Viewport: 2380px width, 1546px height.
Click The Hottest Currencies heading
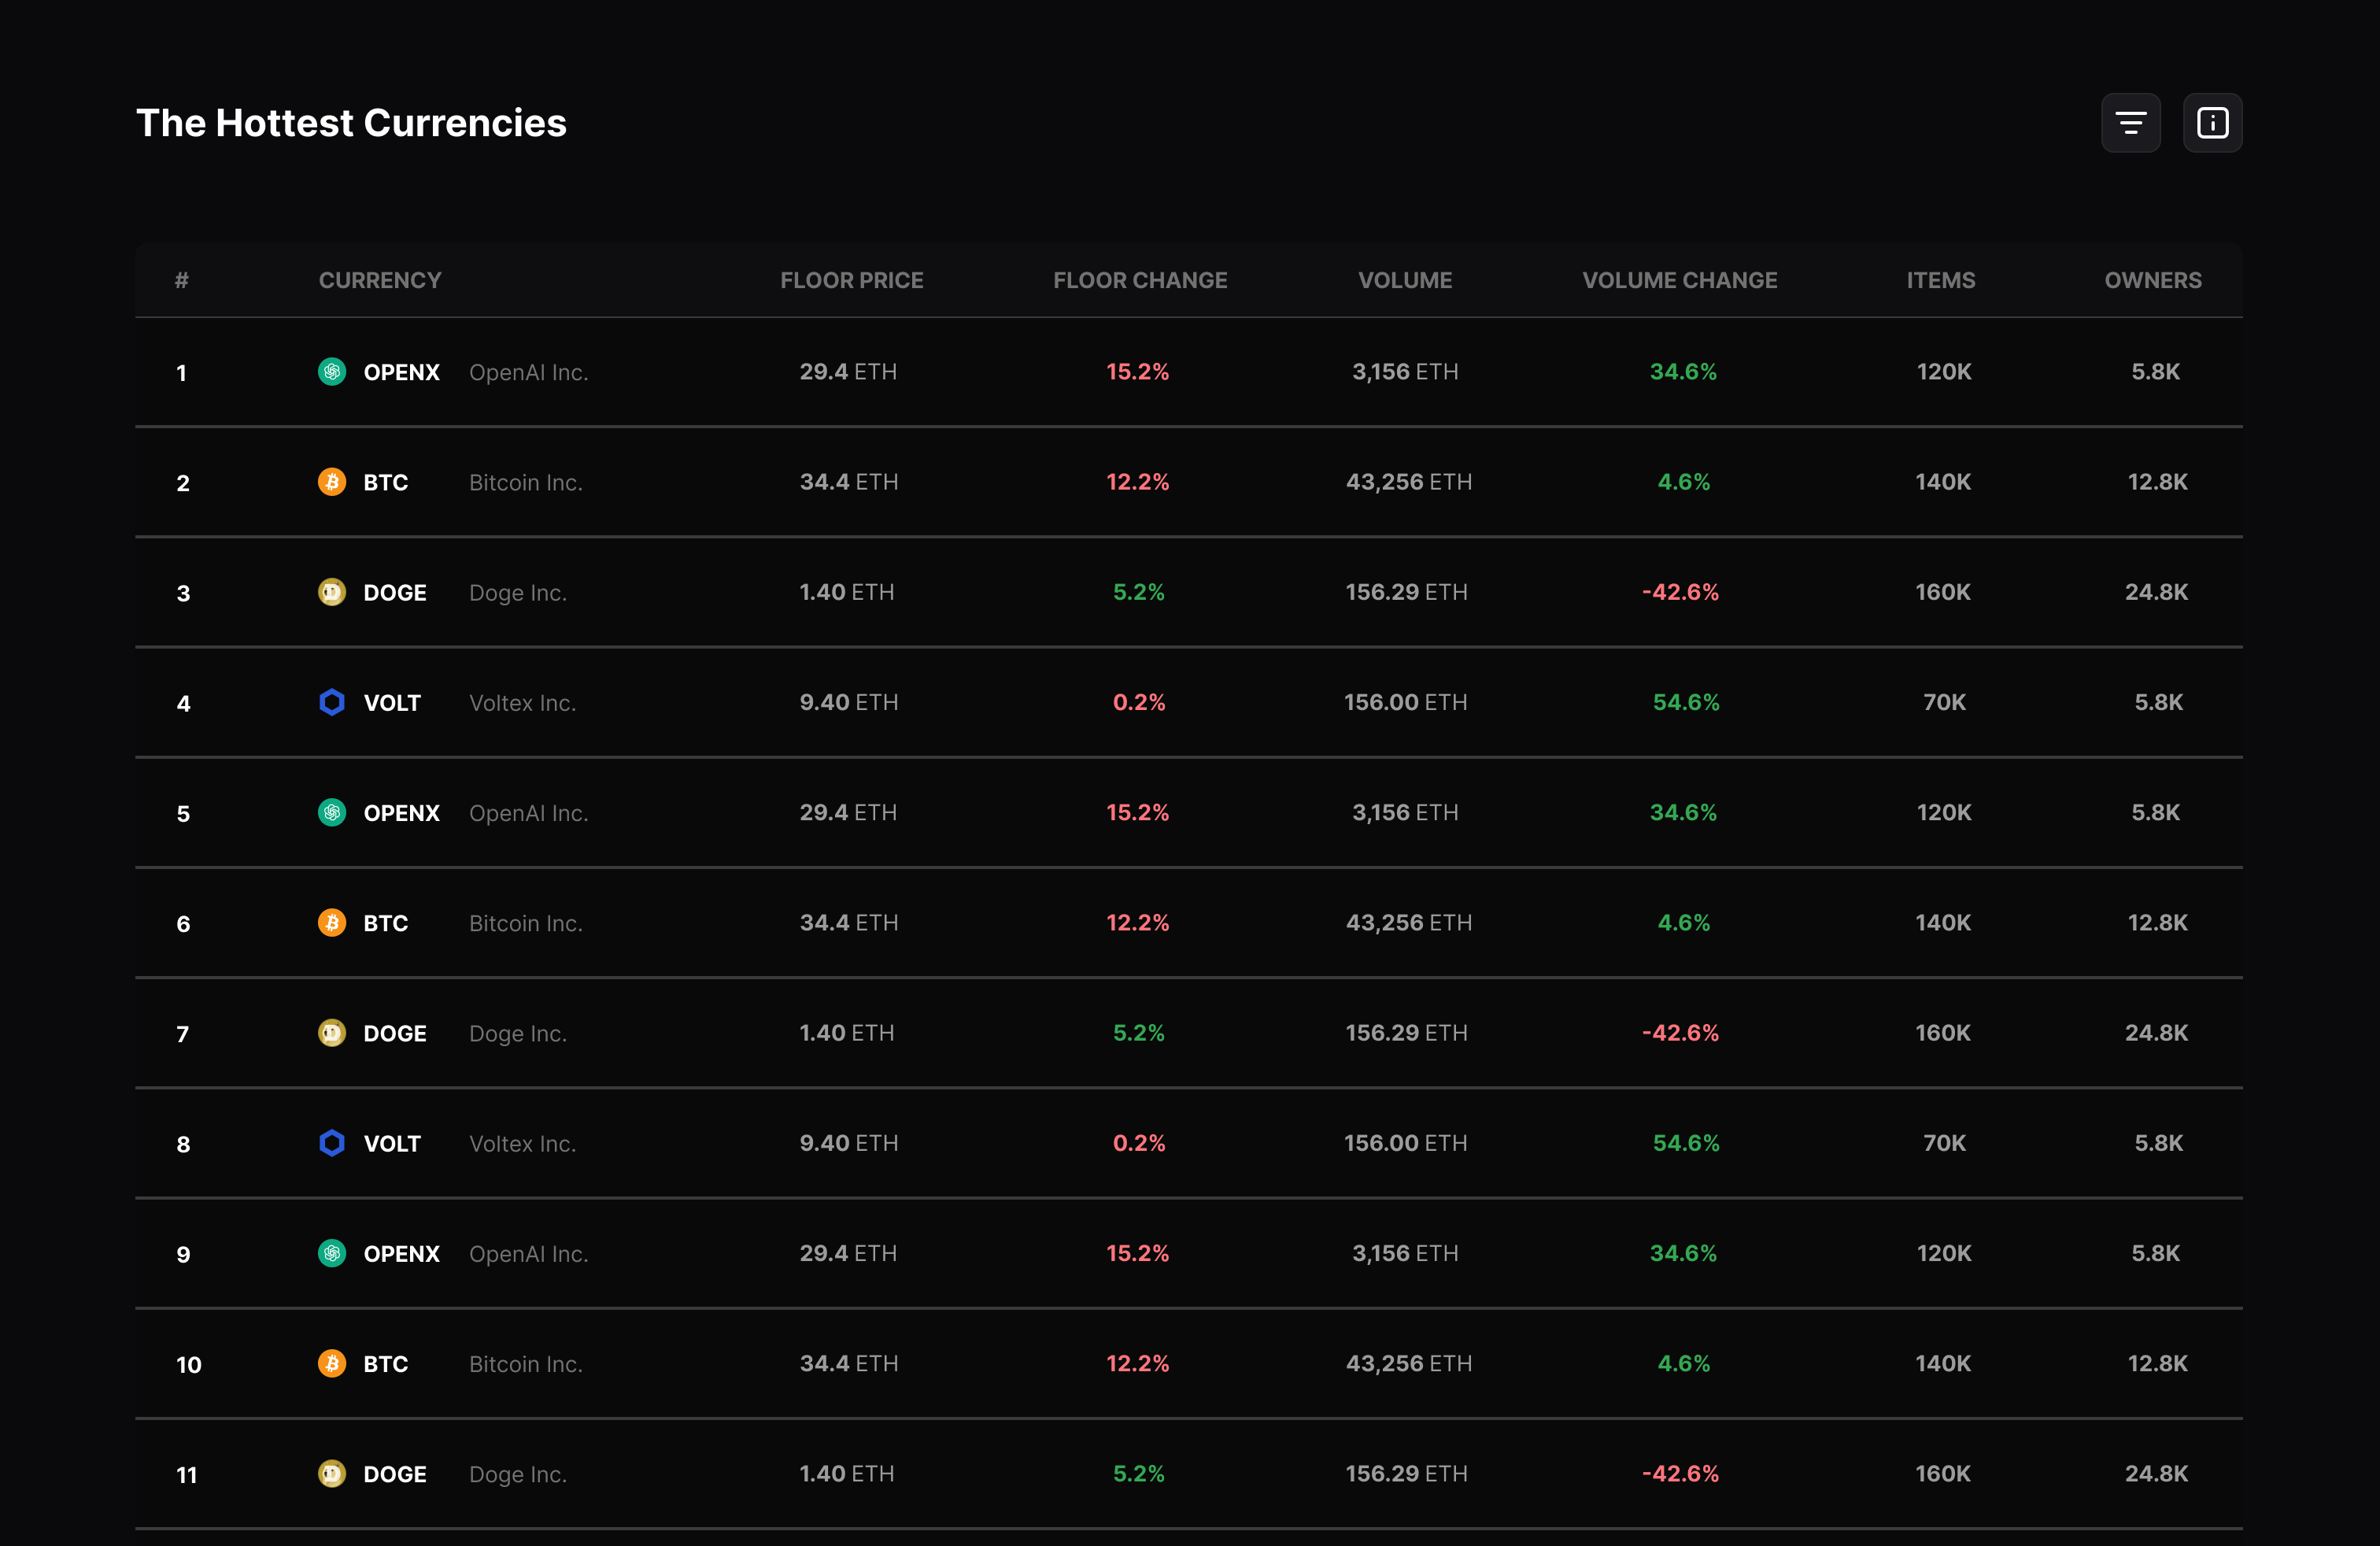[x=351, y=123]
